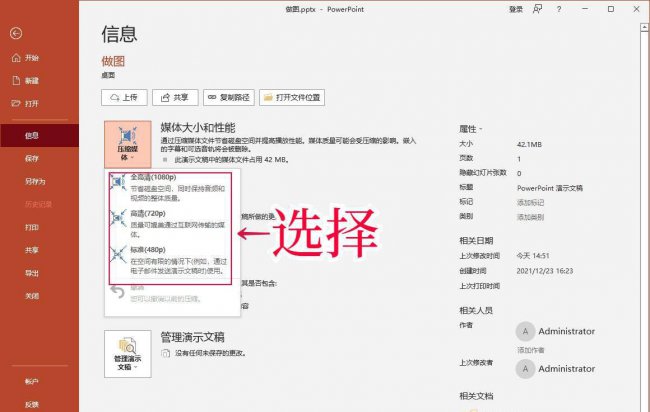Click the 添加类别 field
Image resolution: width=650 pixels, height=412 pixels.
(530, 217)
